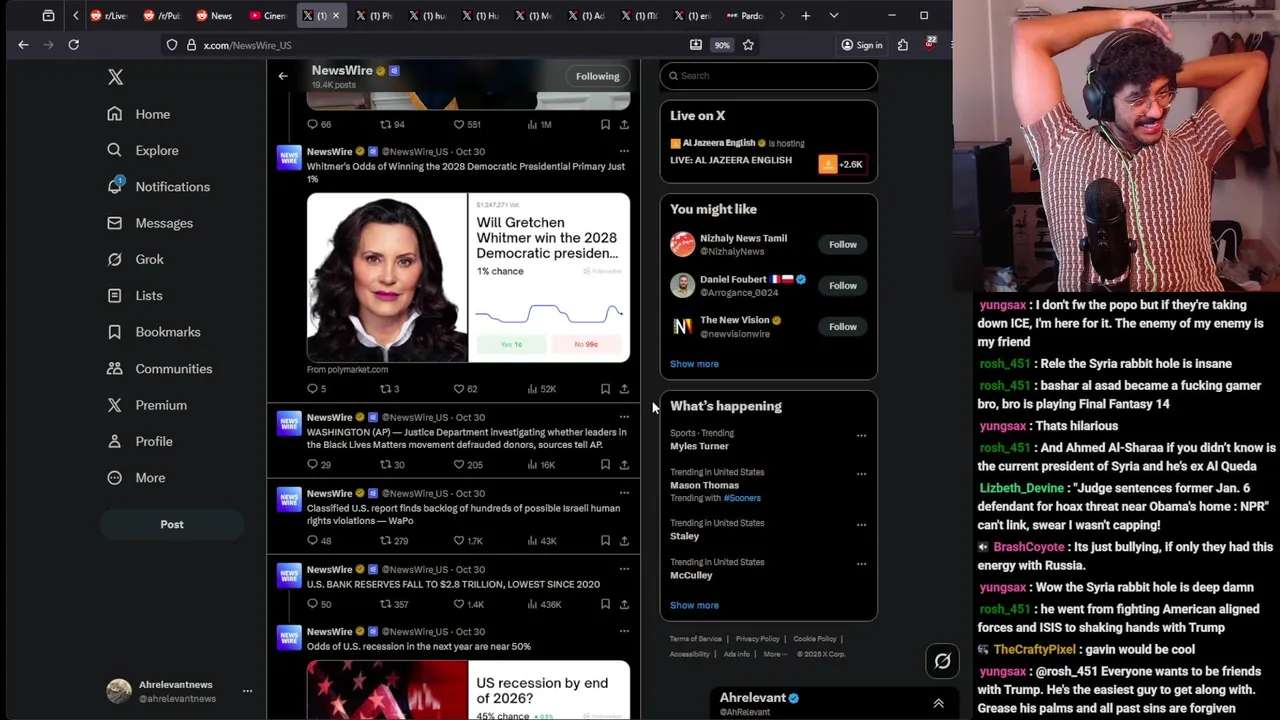Screen dimensions: 1280x720
Task: Click the Bookmarks sidebar icon
Action: (114, 332)
